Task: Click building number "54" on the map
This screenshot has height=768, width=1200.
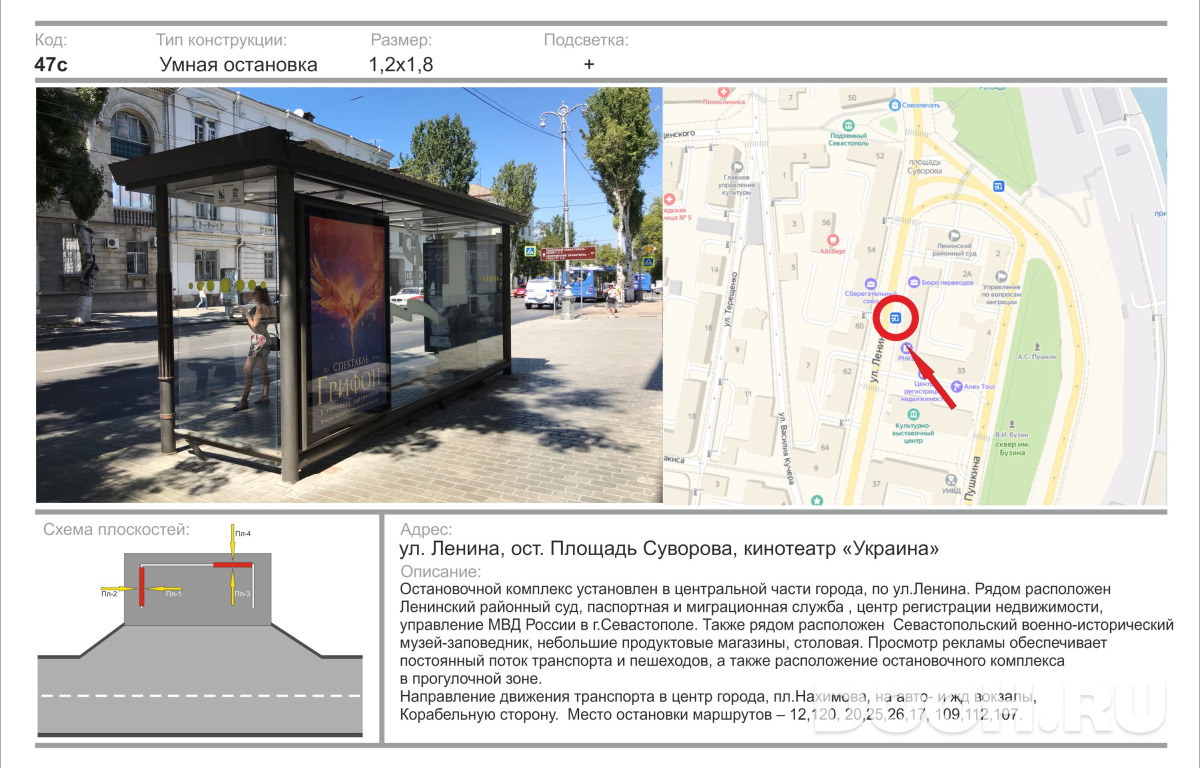Action: coord(871,250)
